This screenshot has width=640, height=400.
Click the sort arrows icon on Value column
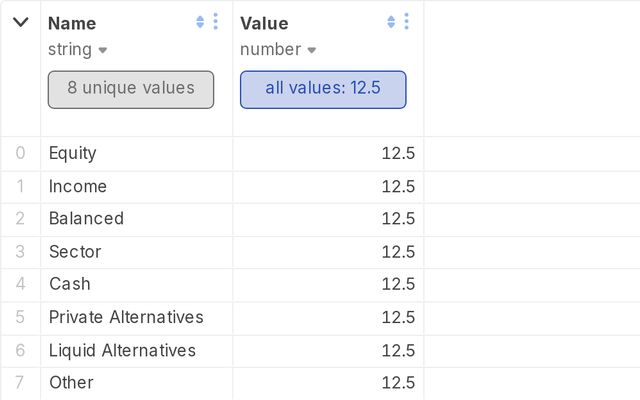pyautogui.click(x=391, y=22)
